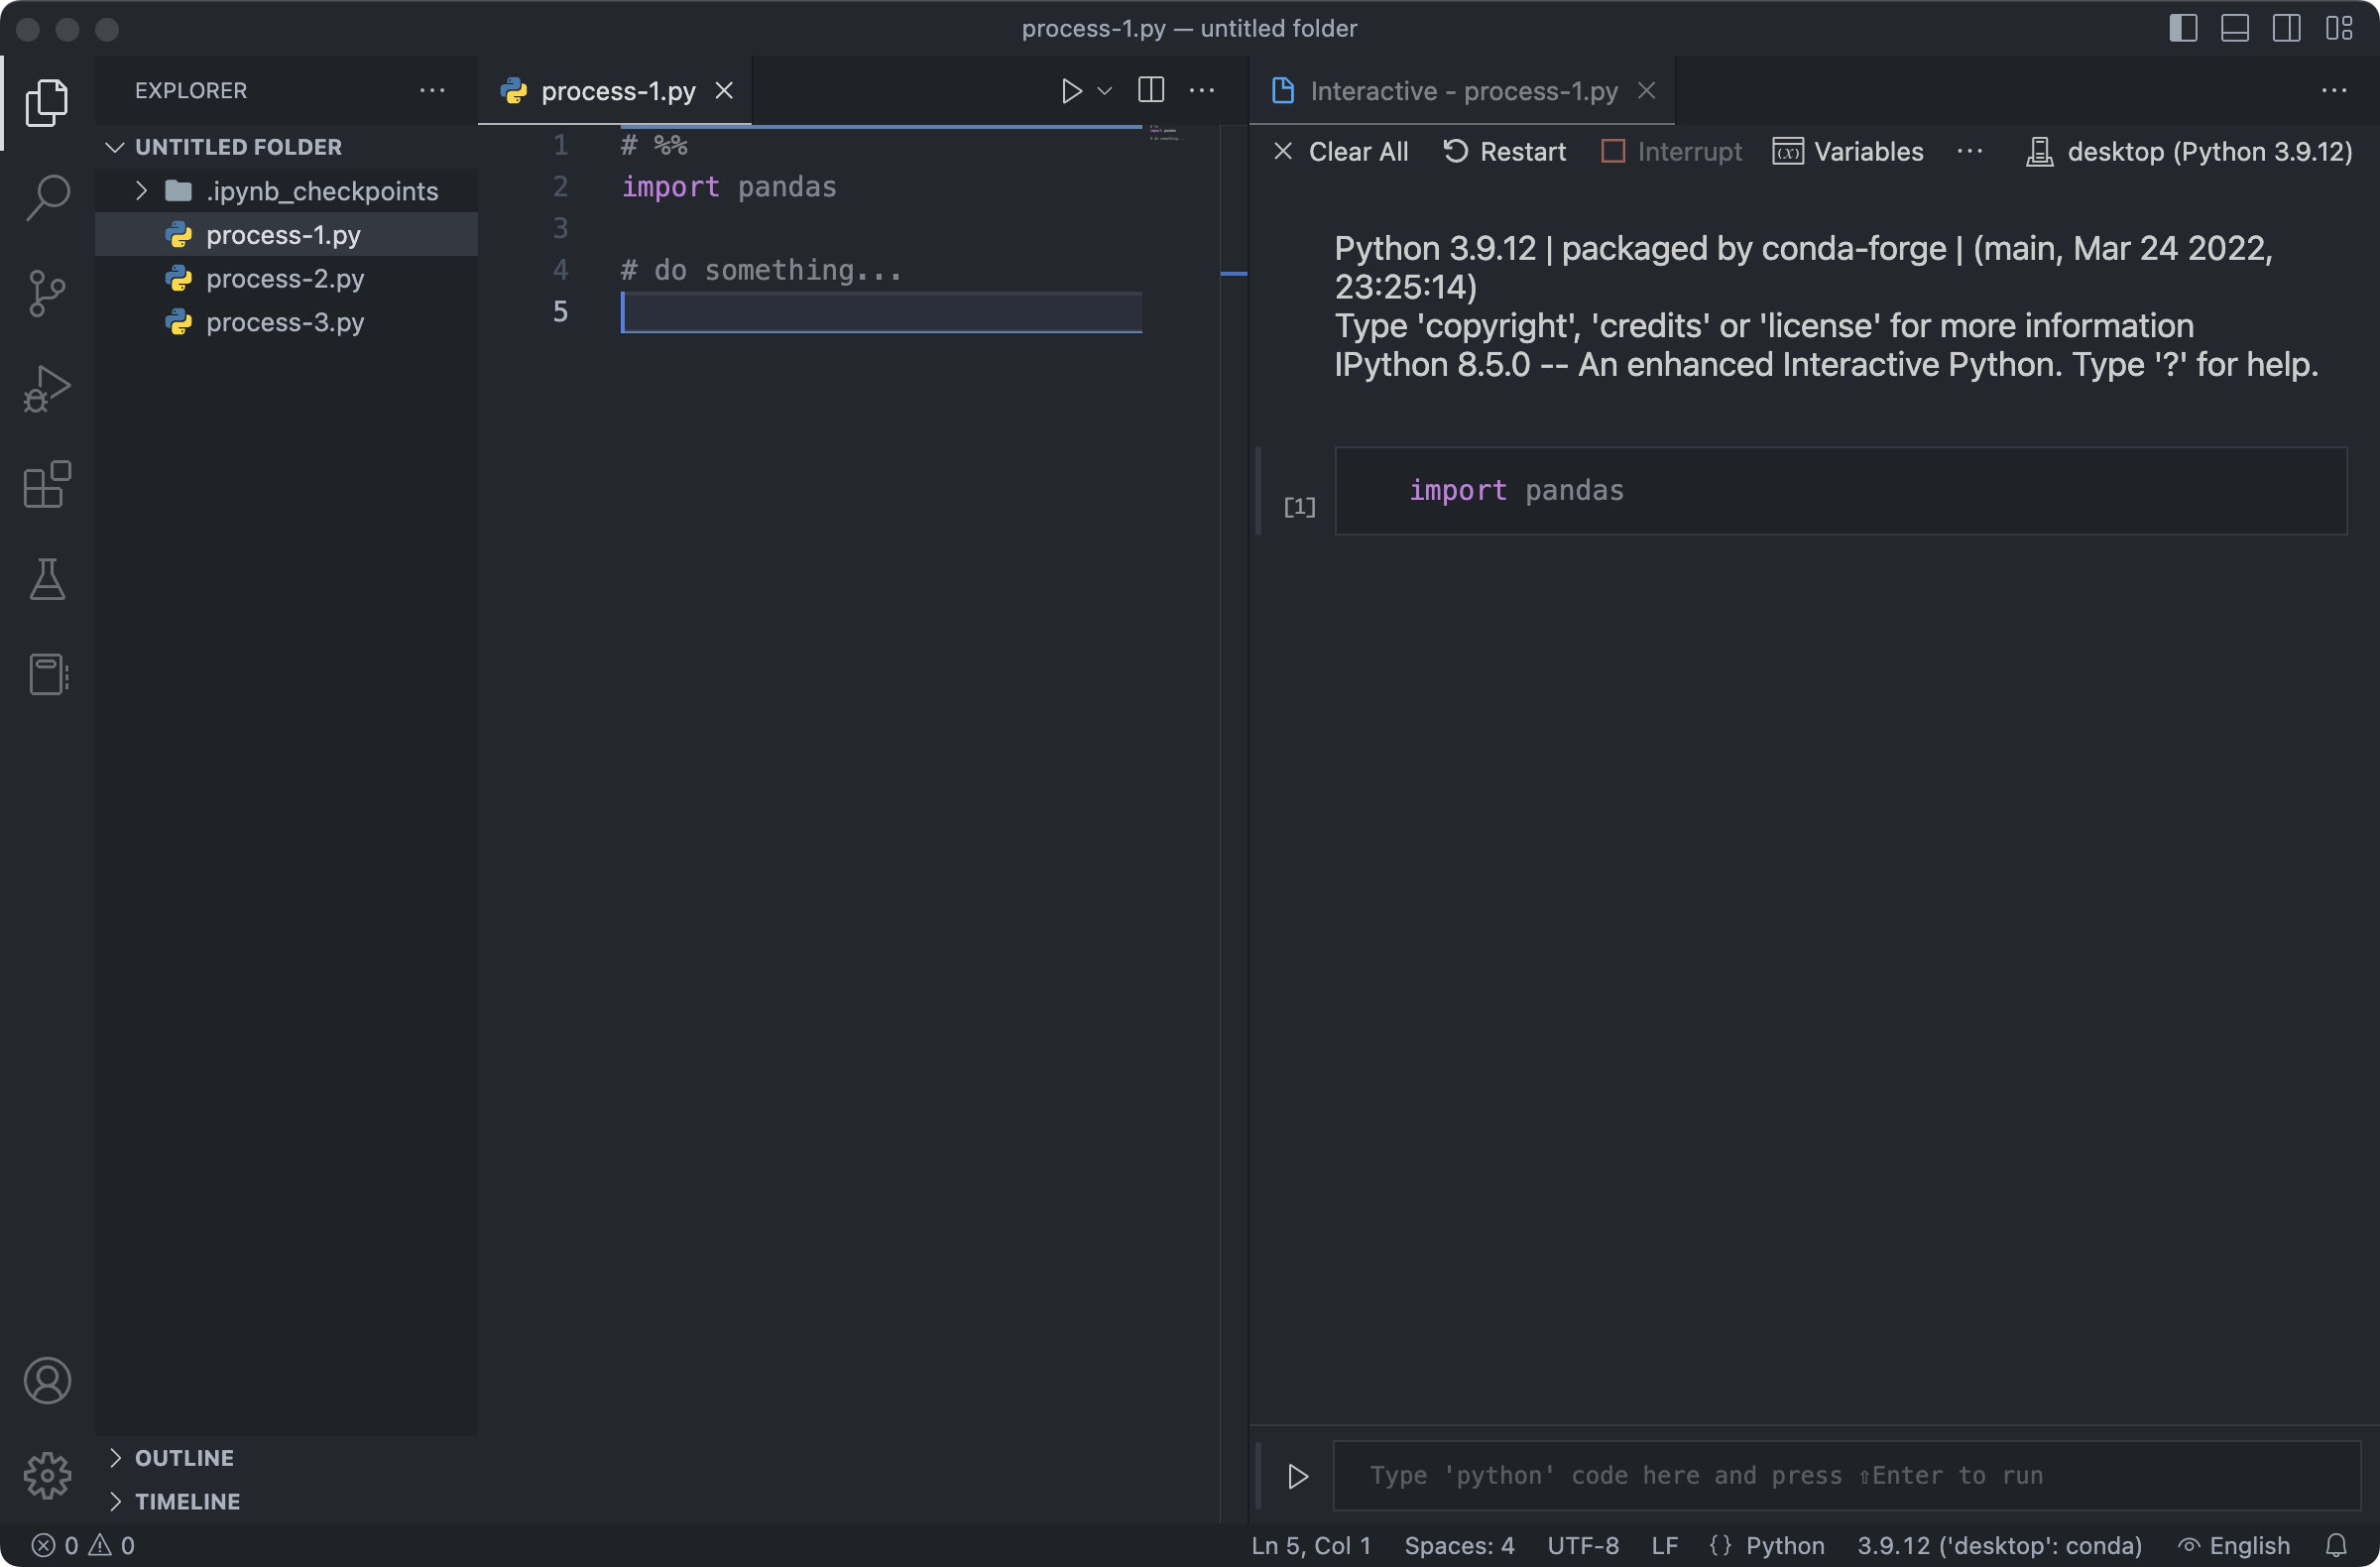Run the Python file with play icon
The width and height of the screenshot is (2380, 1567).
(1071, 91)
